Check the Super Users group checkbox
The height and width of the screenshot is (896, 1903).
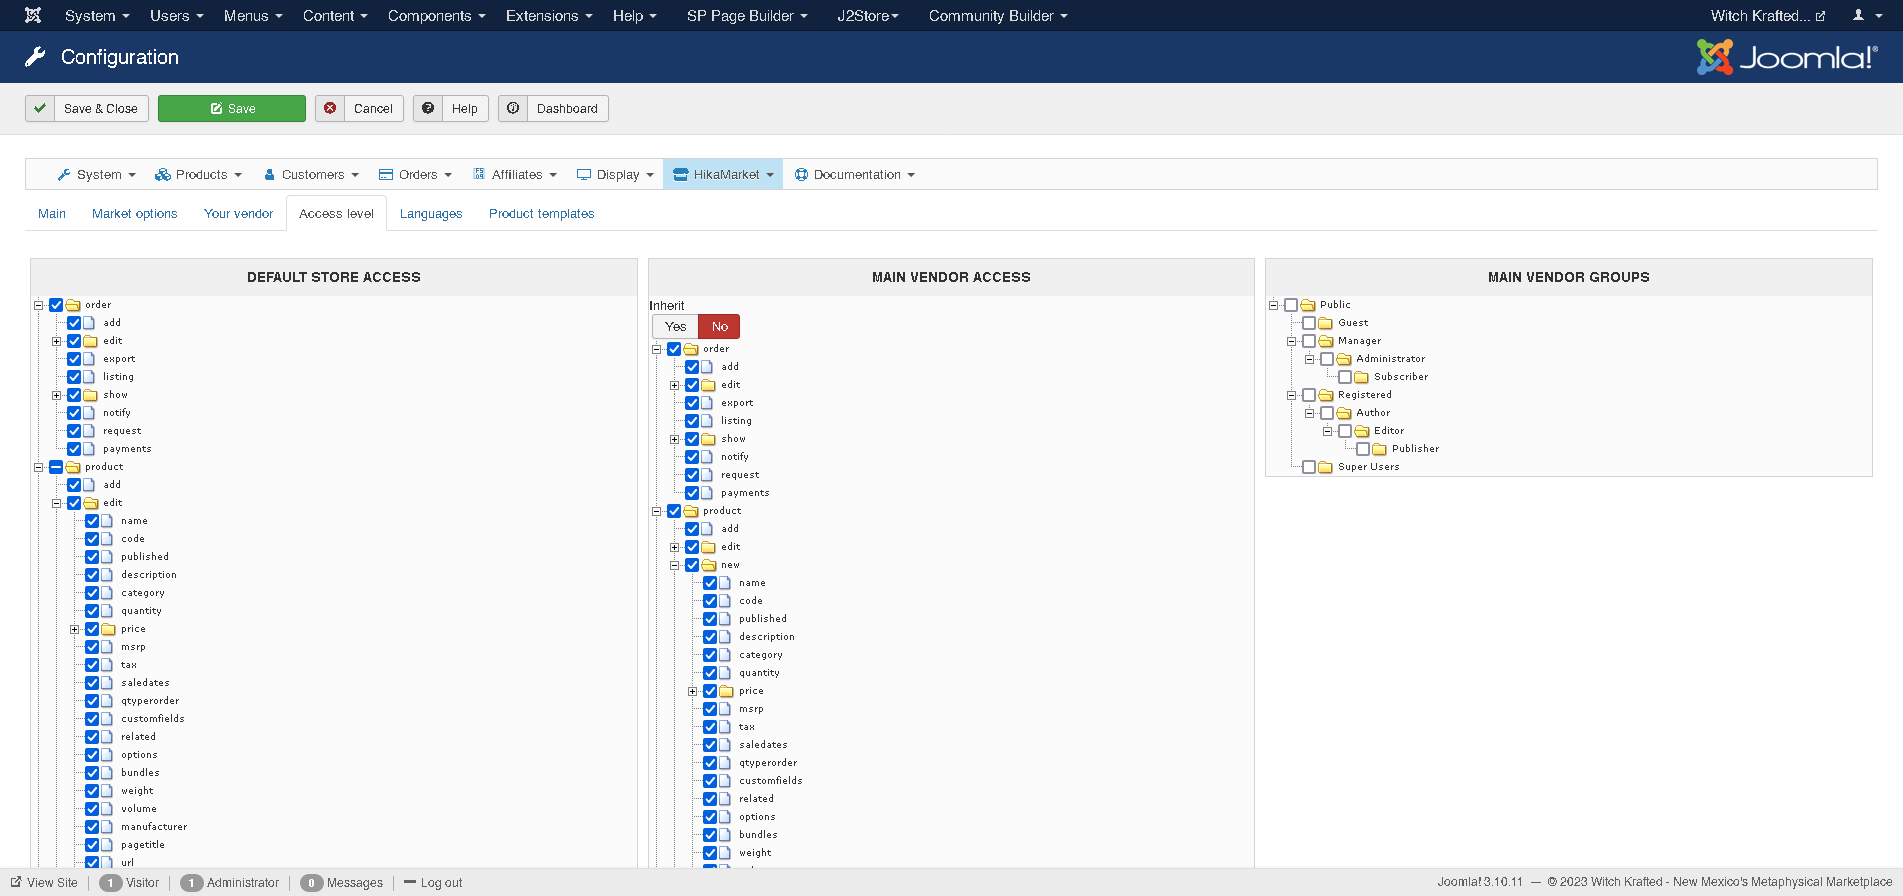pos(1309,467)
